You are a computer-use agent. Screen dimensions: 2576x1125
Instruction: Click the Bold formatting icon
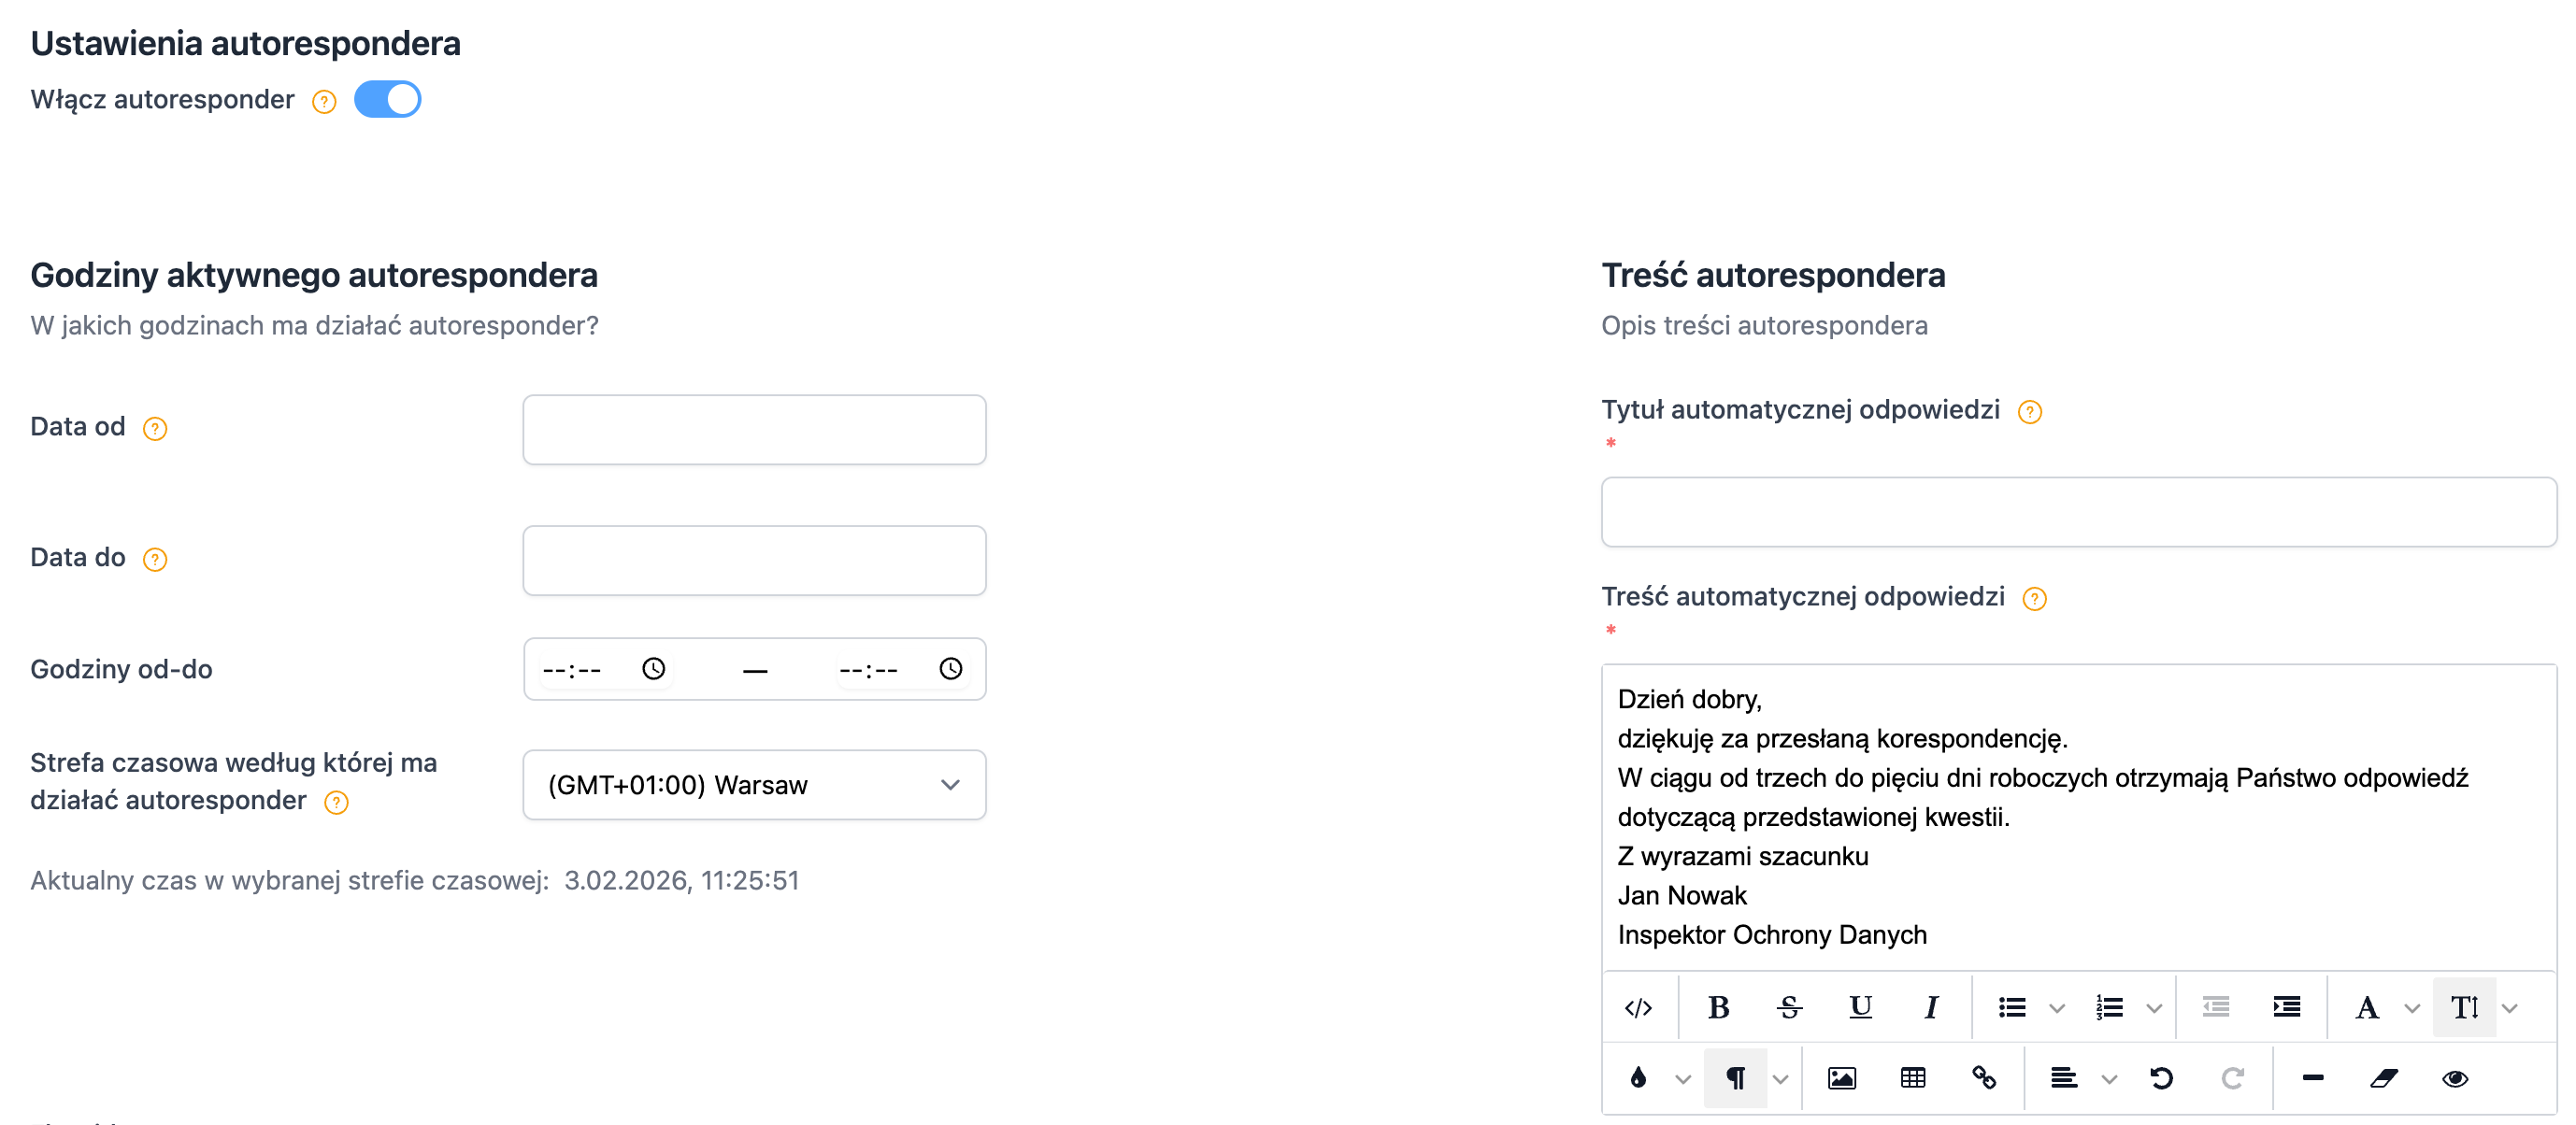(1718, 1007)
